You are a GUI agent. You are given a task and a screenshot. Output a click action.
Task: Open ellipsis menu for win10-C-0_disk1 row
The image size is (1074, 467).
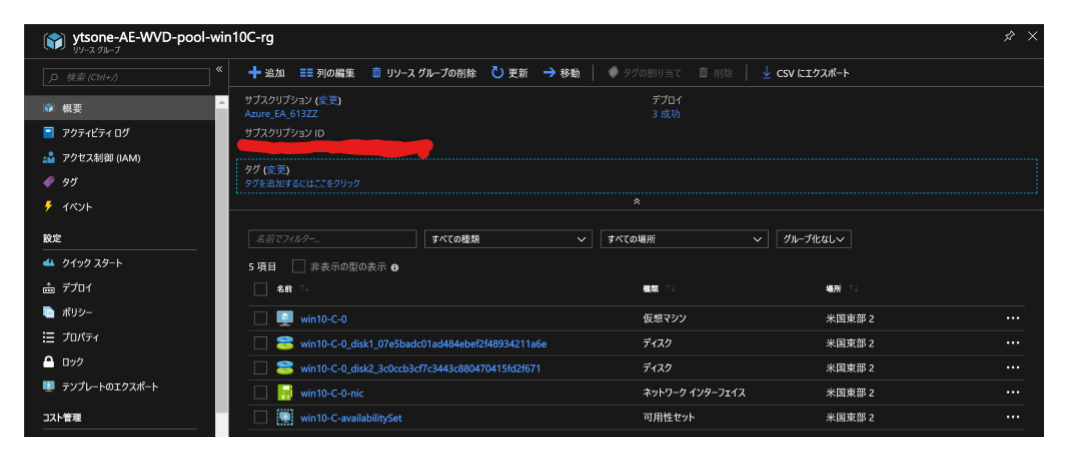click(x=1013, y=343)
